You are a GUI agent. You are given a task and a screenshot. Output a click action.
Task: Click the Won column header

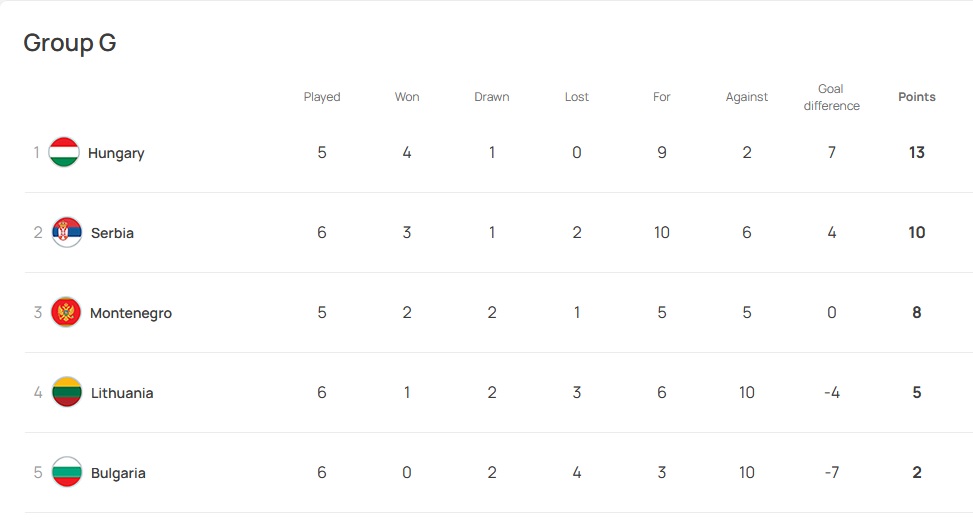(x=407, y=97)
